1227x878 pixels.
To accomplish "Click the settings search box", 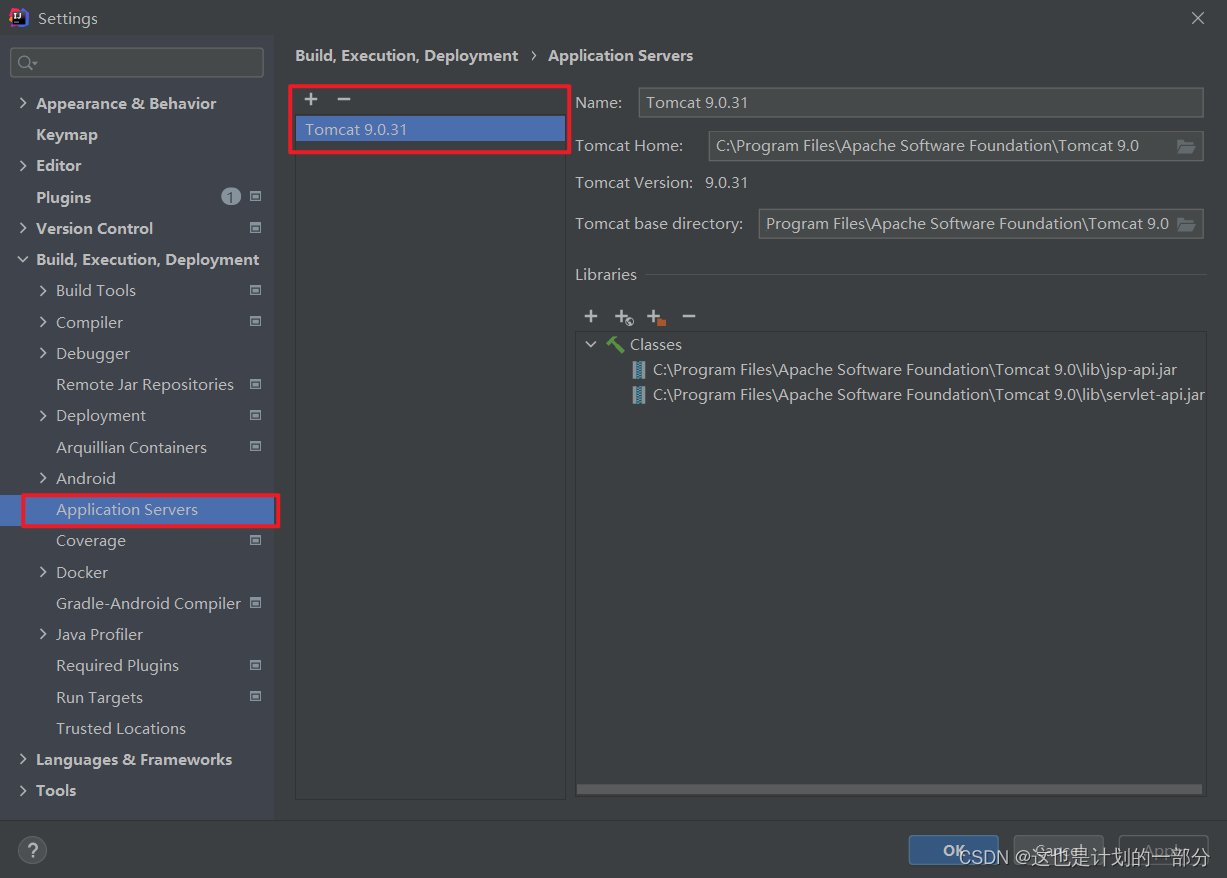I will tap(137, 62).
